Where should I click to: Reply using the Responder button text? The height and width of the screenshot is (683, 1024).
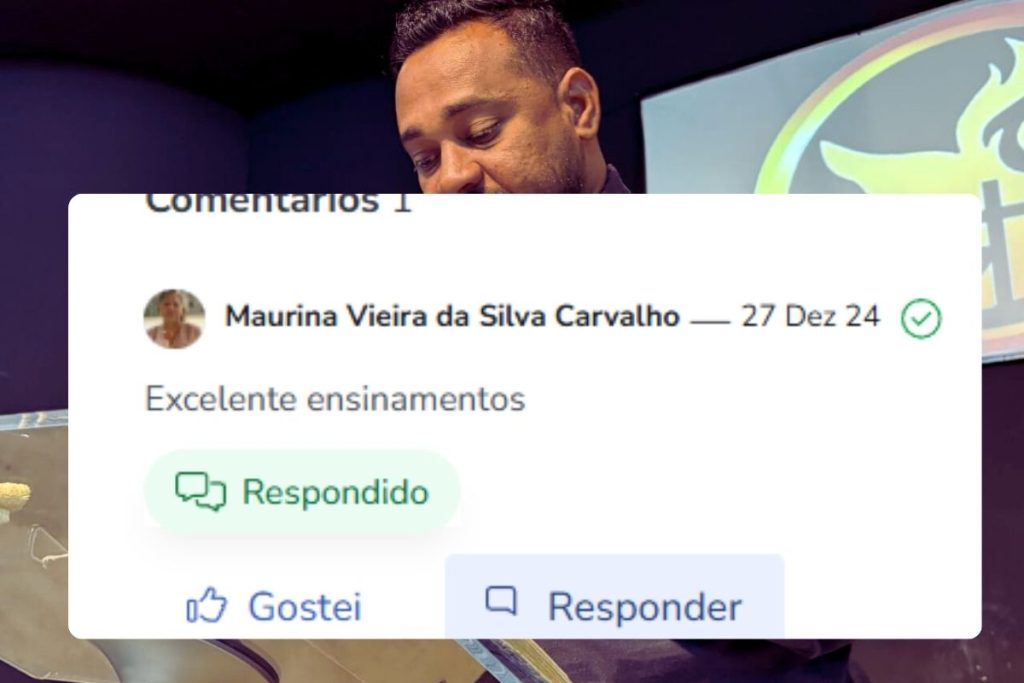[x=645, y=607]
